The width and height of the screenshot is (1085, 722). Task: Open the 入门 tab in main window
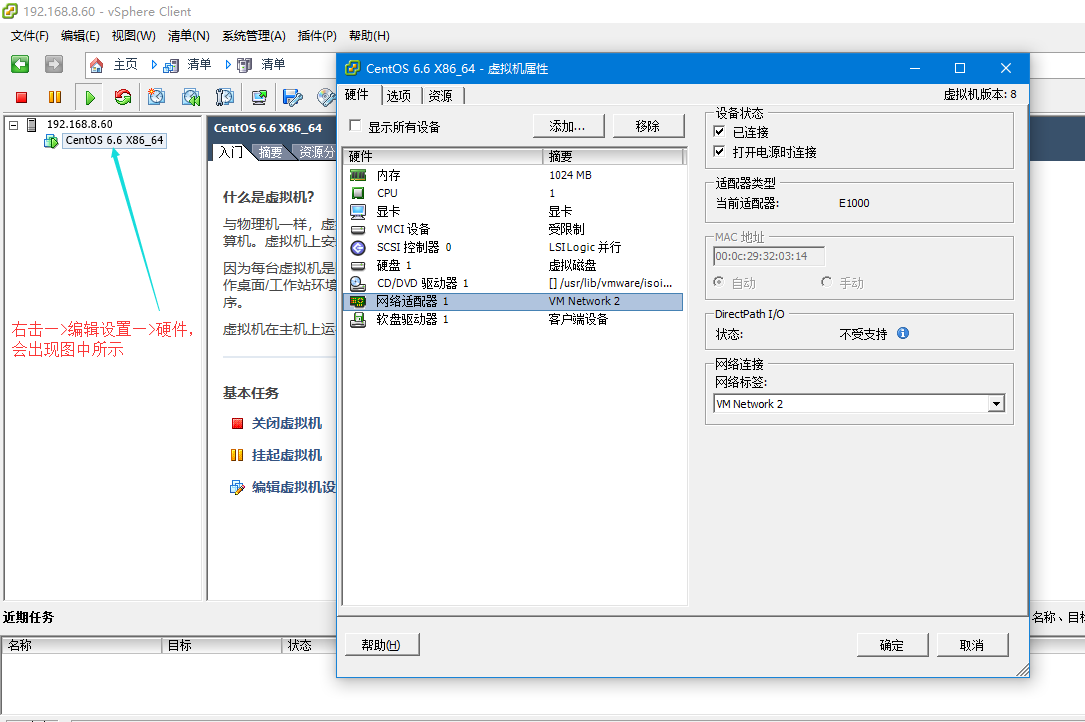(x=230, y=152)
